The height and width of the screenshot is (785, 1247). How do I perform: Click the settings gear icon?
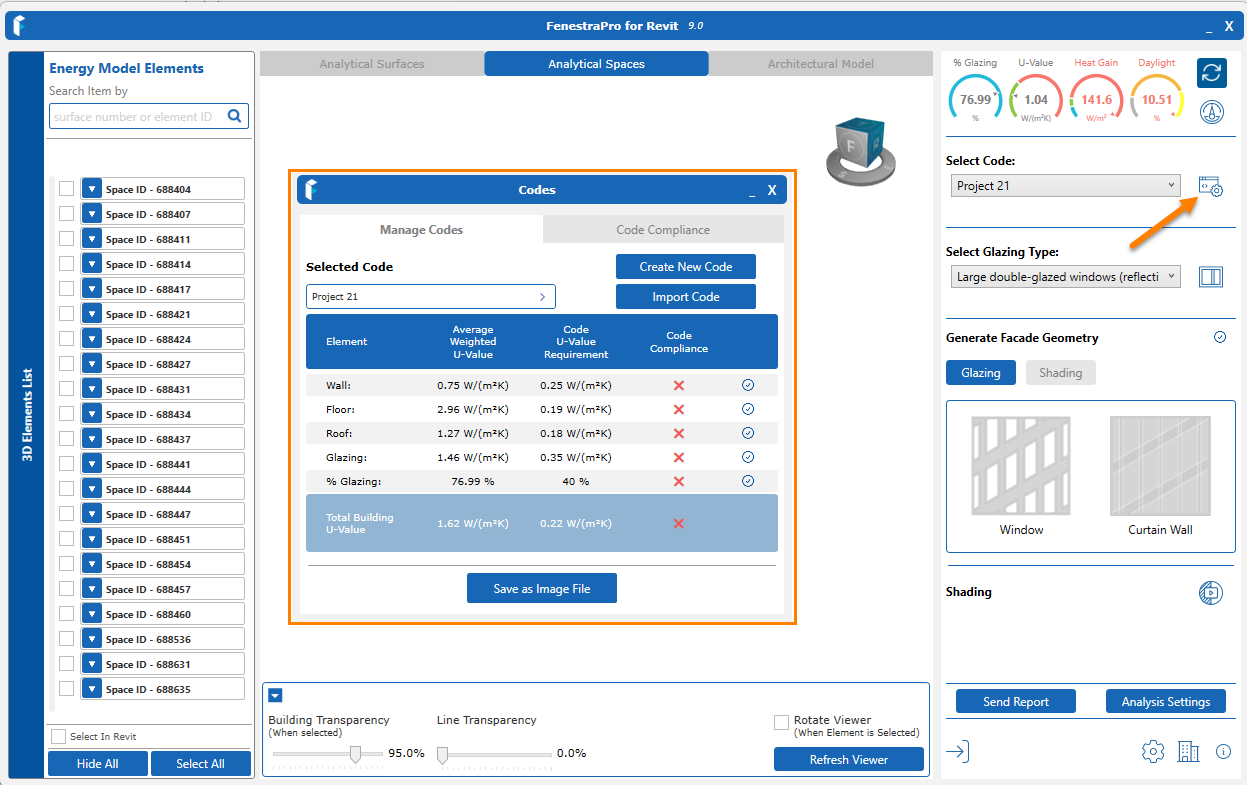coord(1152,752)
